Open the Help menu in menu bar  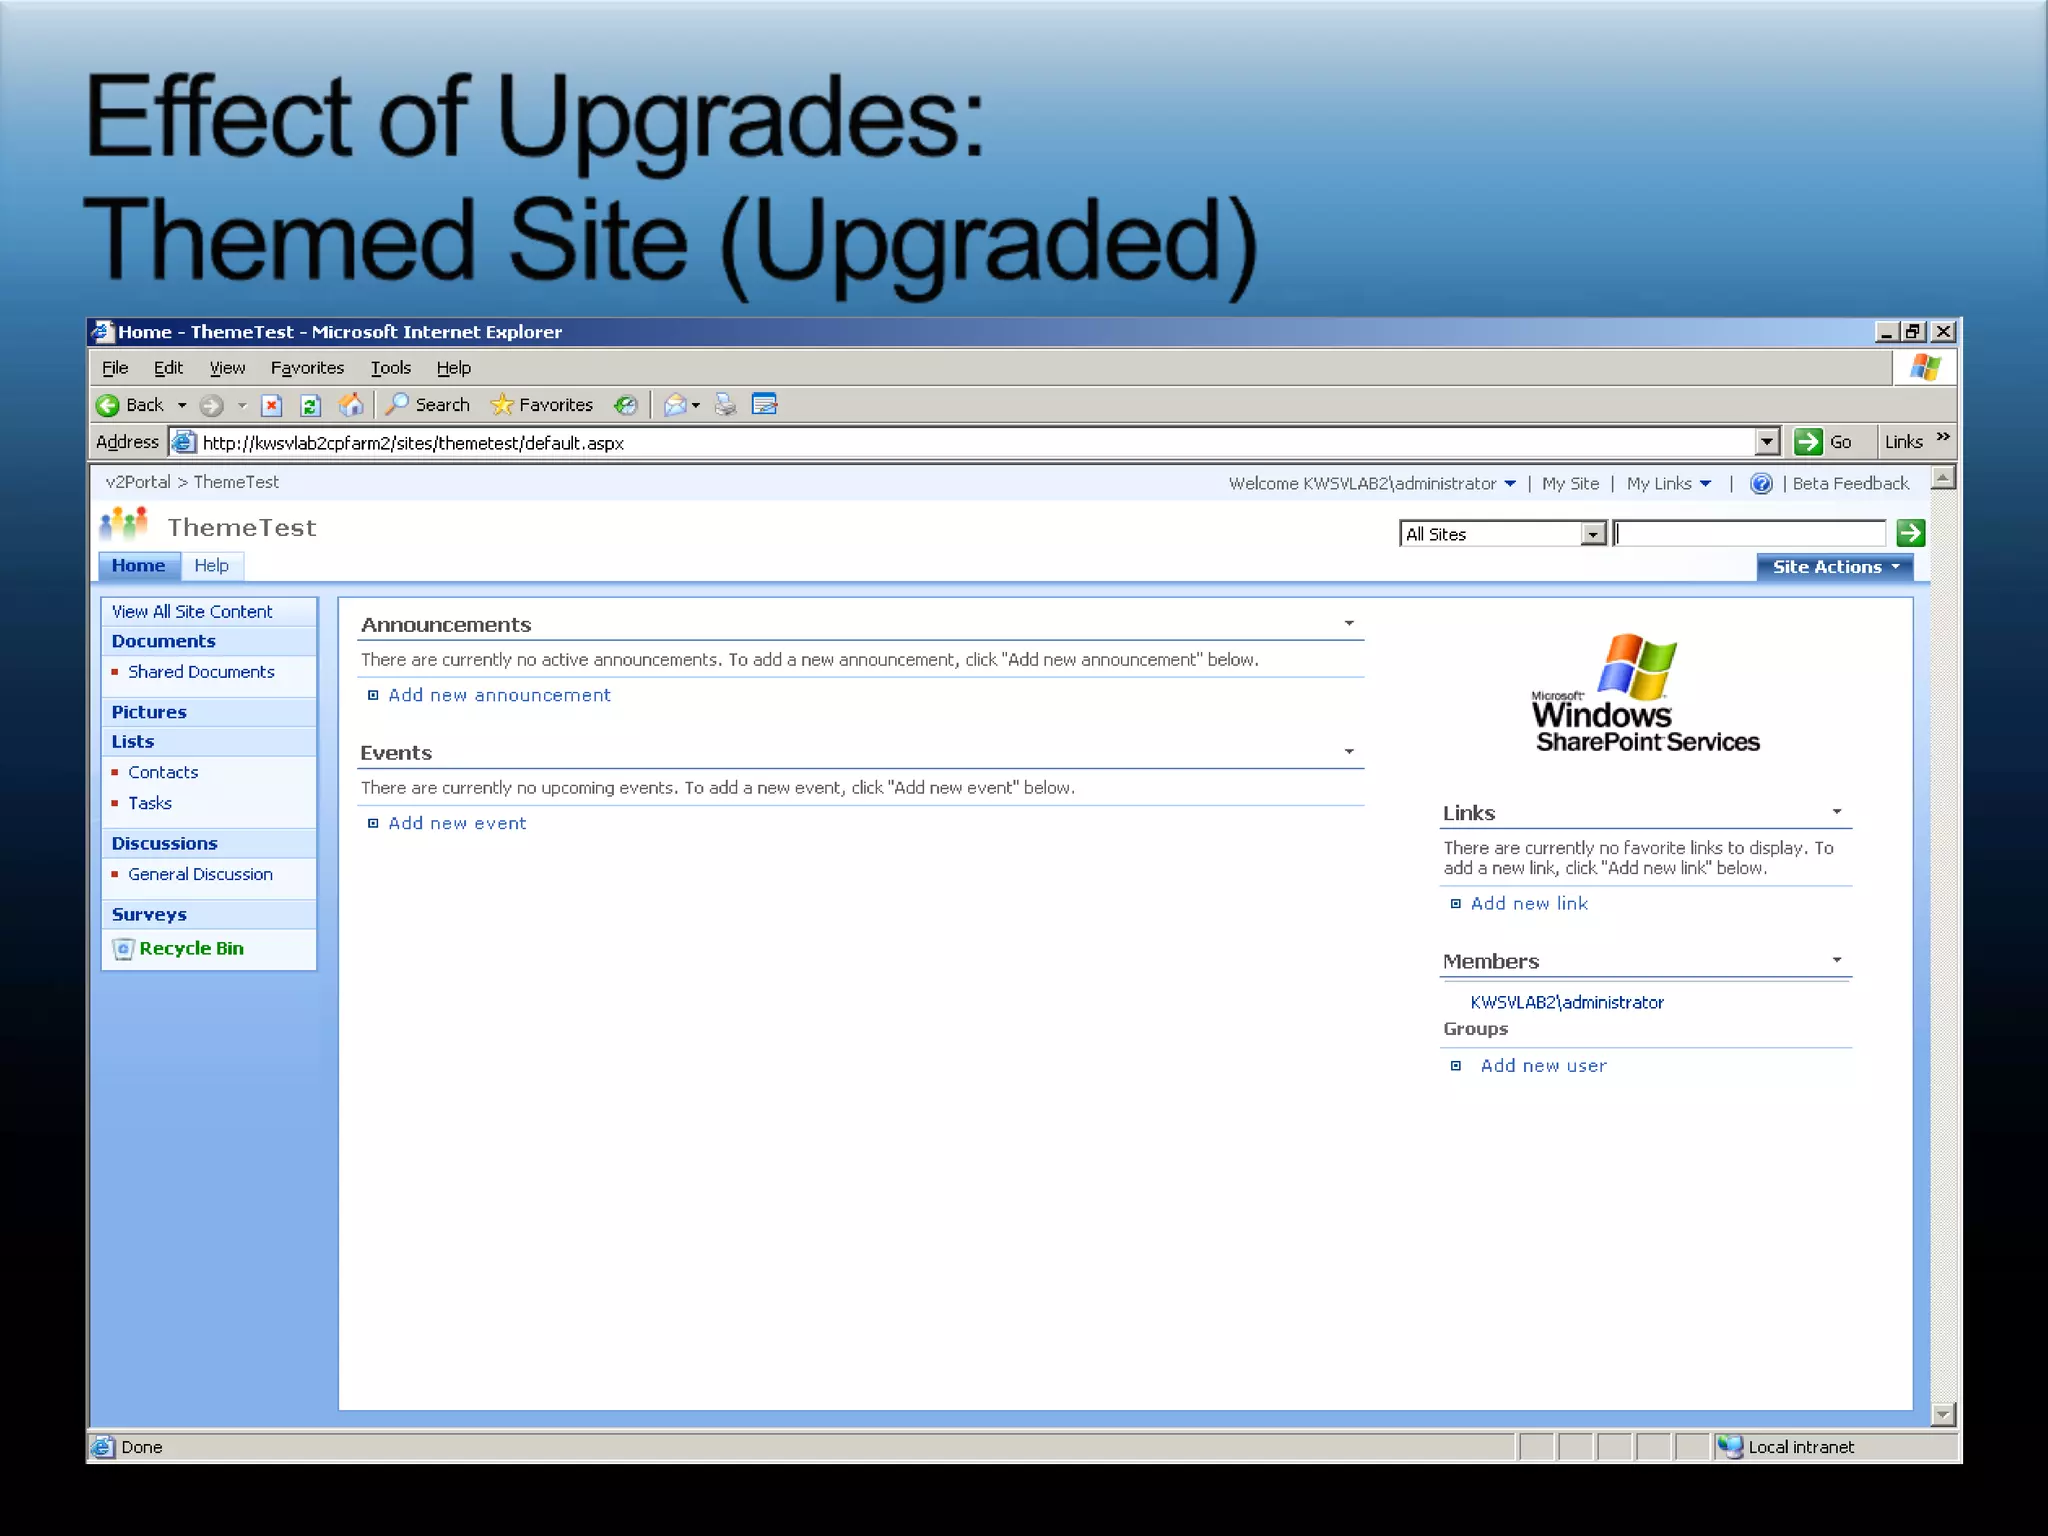pos(453,368)
